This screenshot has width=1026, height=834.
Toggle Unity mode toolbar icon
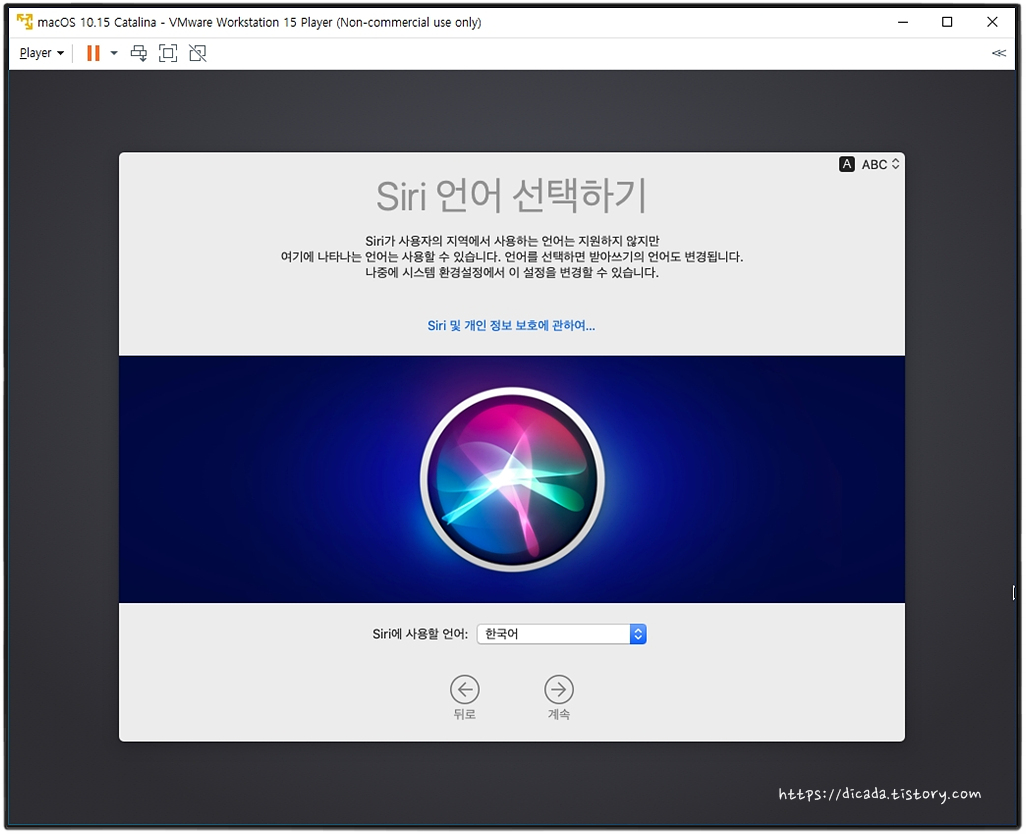(198, 53)
